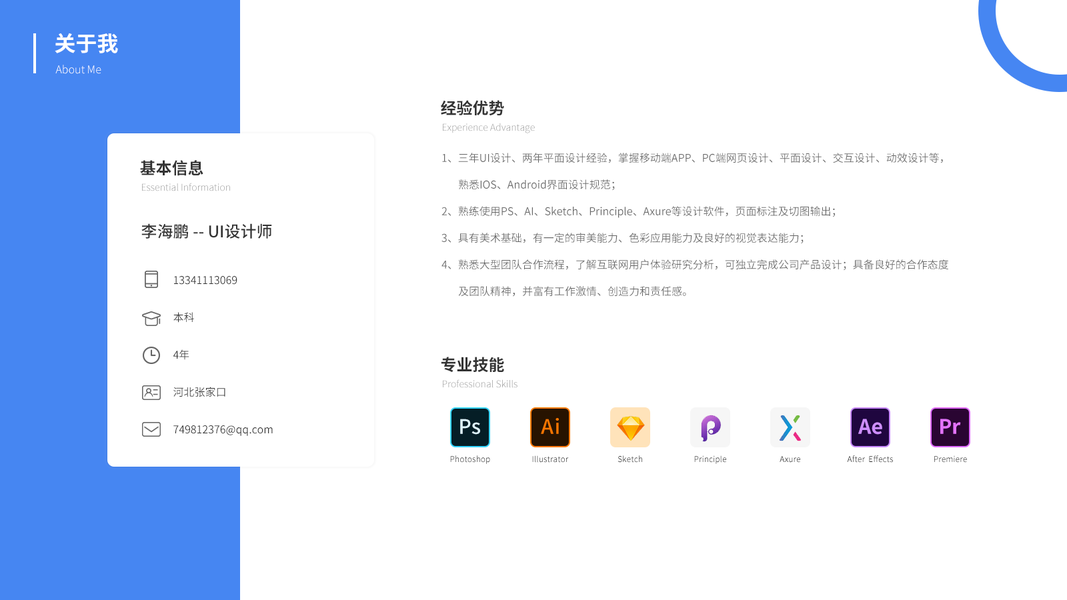Click the phone number 13341113069
1067x600 pixels.
coord(205,280)
